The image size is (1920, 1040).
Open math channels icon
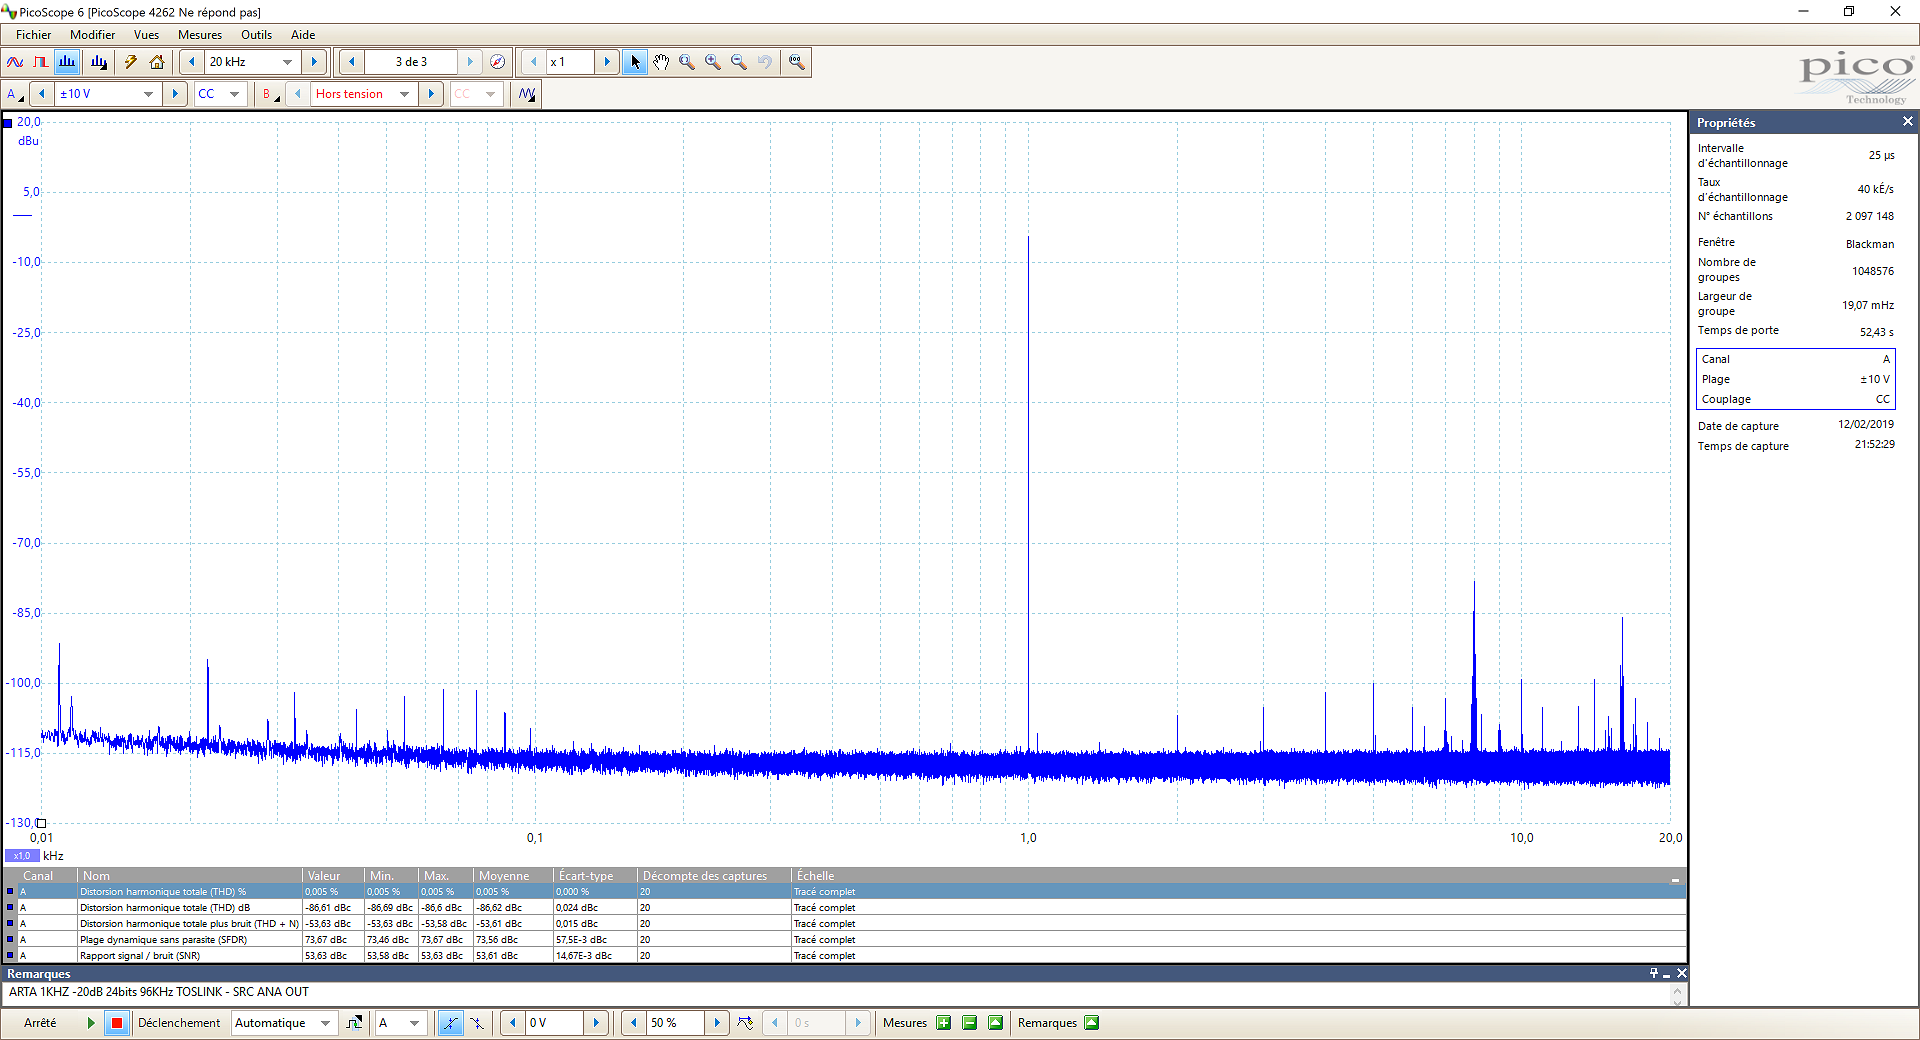click(527, 94)
